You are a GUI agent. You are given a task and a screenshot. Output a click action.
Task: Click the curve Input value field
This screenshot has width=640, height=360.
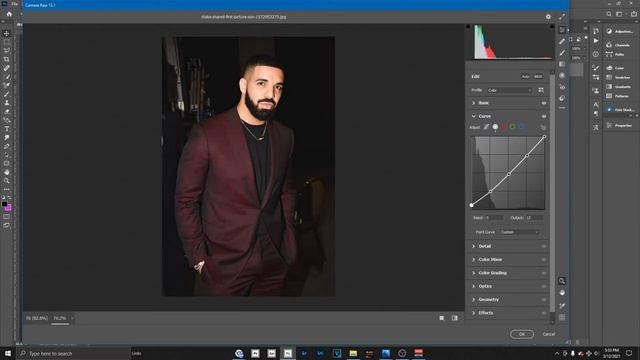coord(494,218)
